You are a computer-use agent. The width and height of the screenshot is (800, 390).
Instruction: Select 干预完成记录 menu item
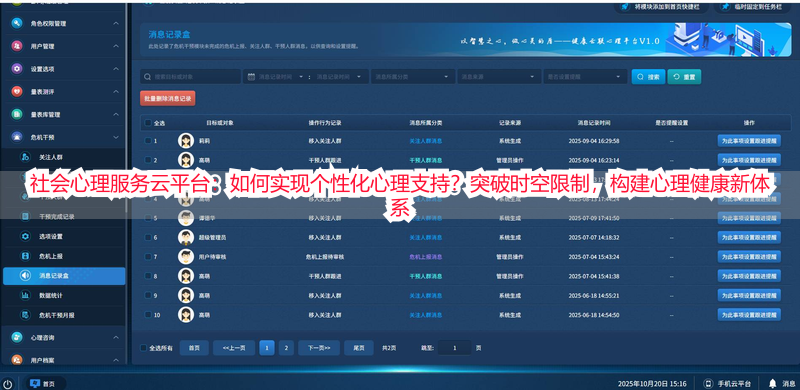point(64,216)
